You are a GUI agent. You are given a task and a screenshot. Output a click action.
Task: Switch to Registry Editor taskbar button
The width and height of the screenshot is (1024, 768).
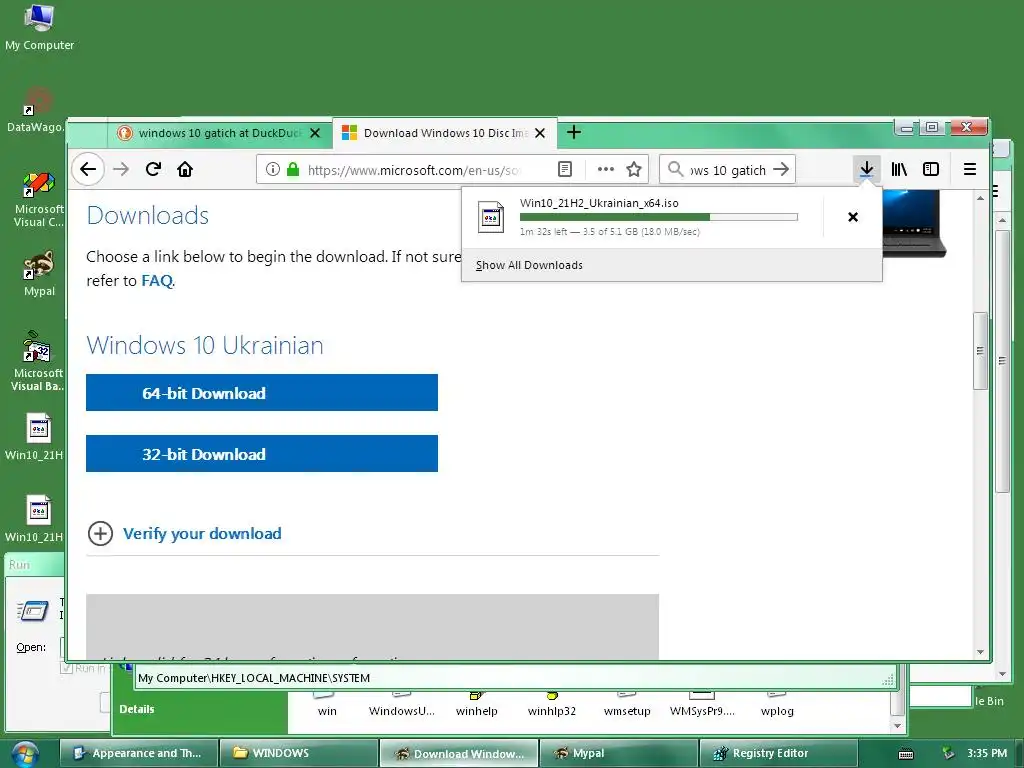pyautogui.click(x=778, y=753)
